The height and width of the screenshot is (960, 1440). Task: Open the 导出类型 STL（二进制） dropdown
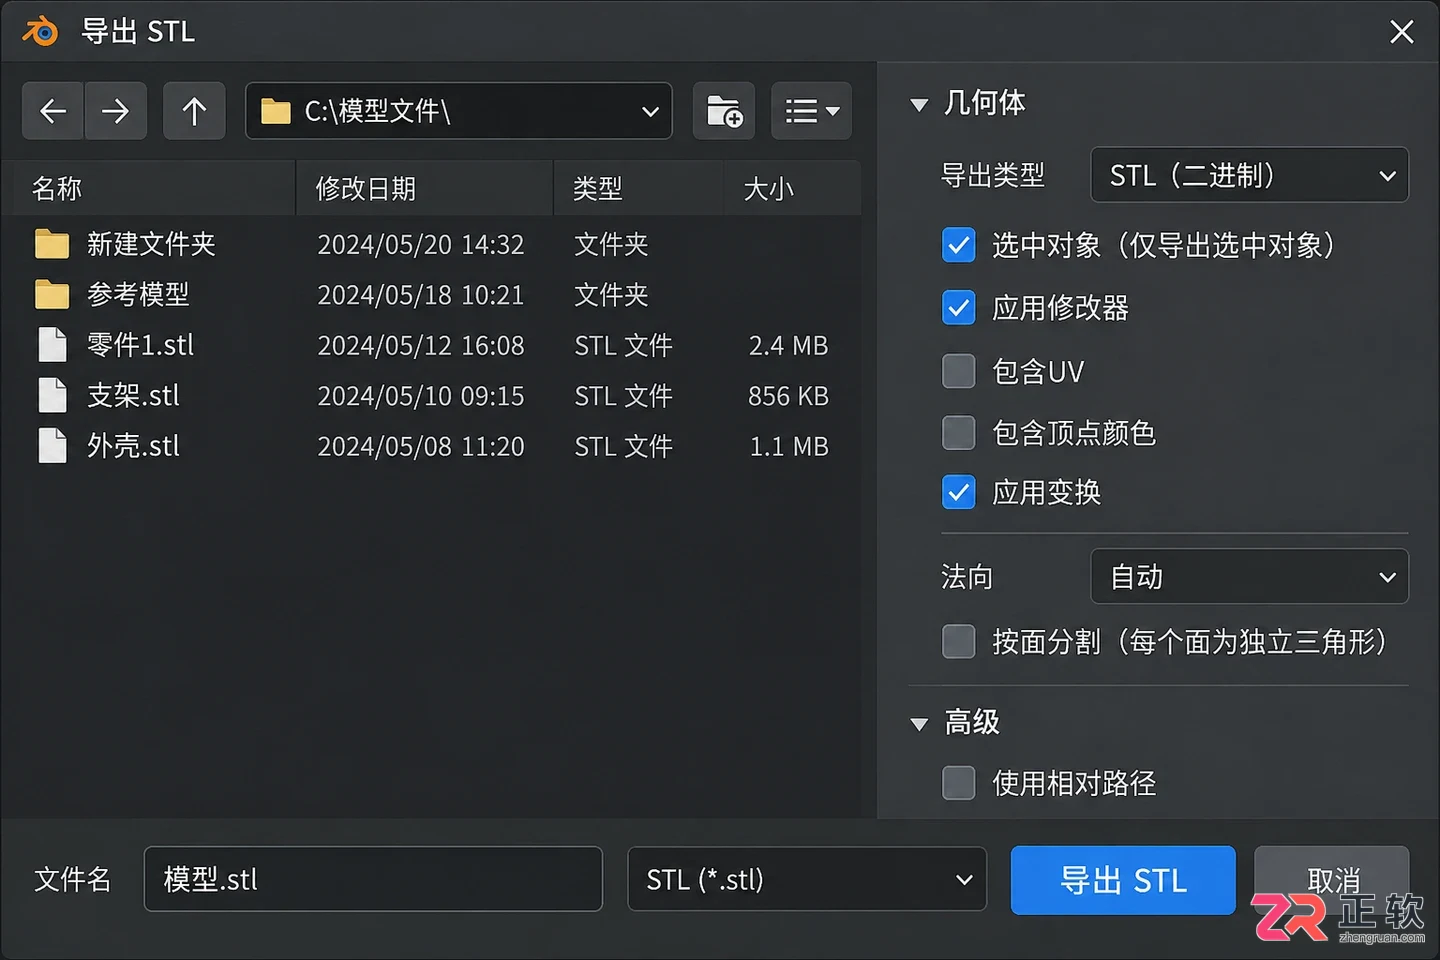click(x=1249, y=175)
